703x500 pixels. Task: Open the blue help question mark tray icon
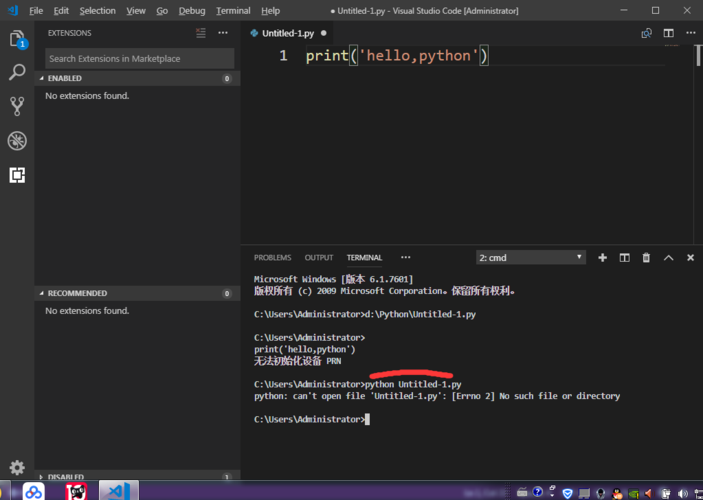click(x=538, y=492)
